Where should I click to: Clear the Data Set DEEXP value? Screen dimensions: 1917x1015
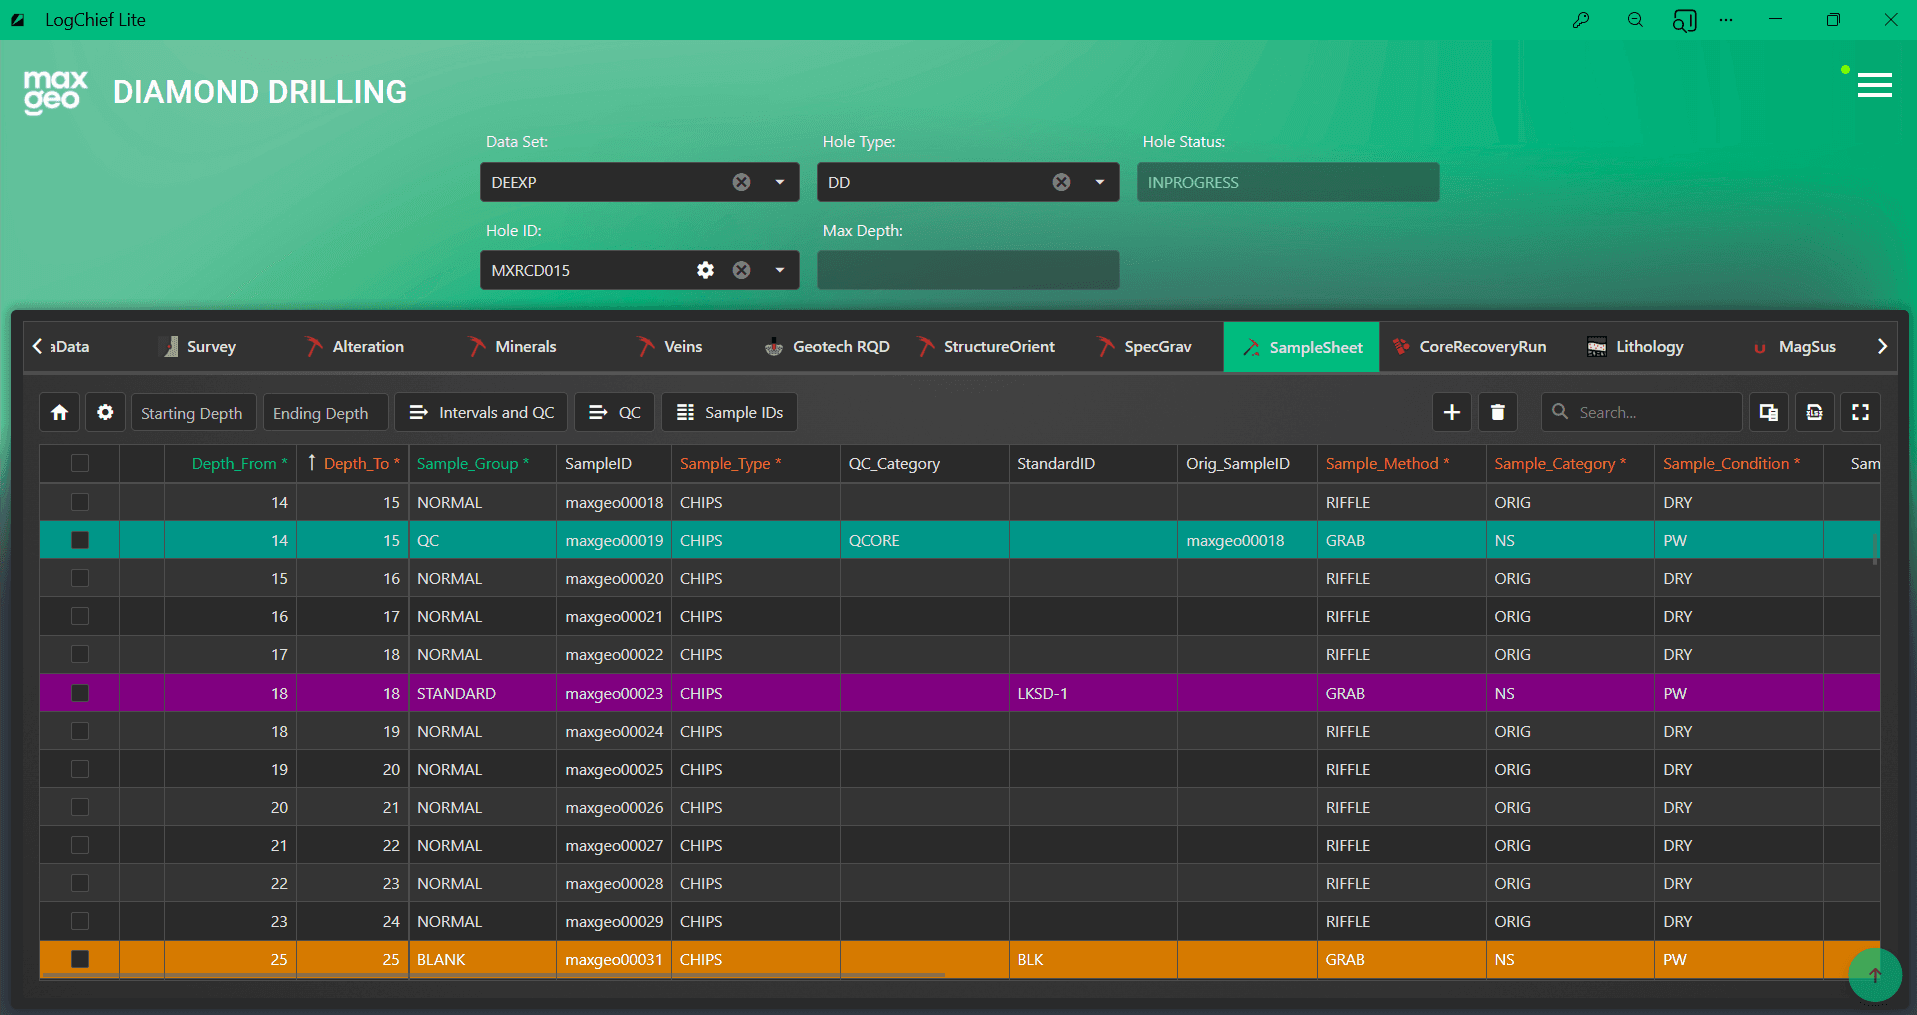coord(741,182)
